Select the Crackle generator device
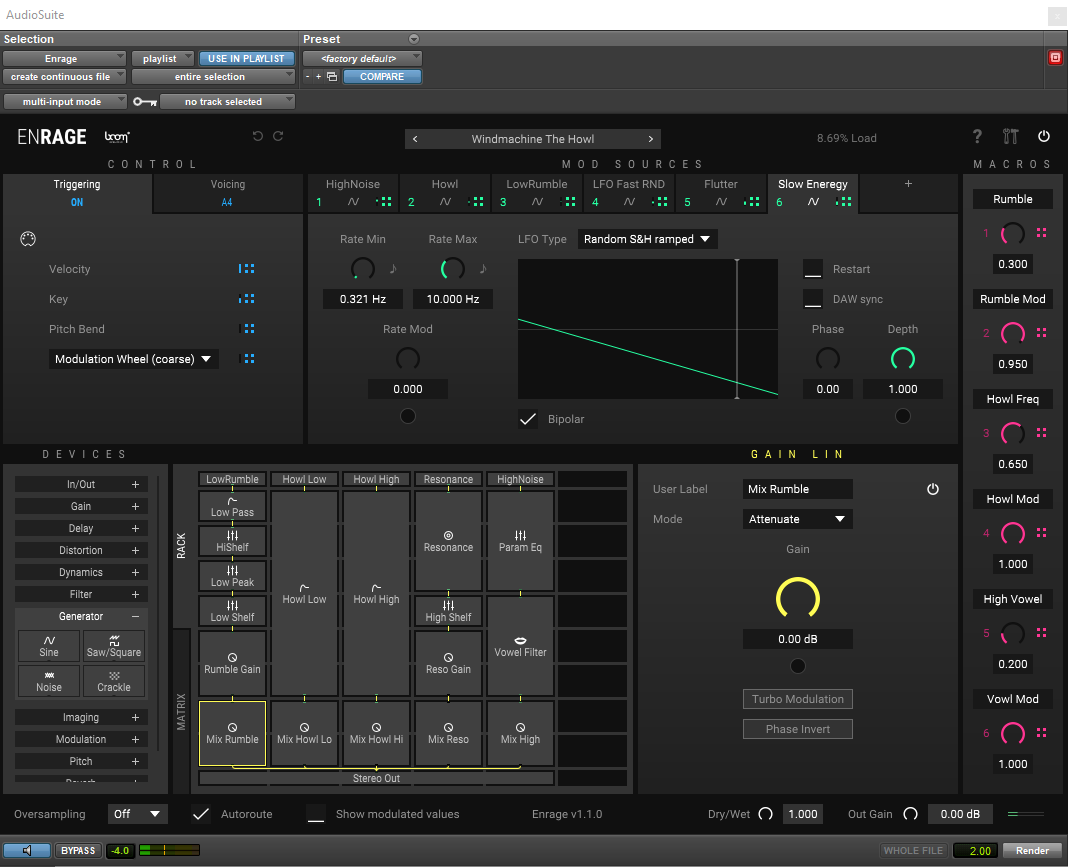 [113, 681]
